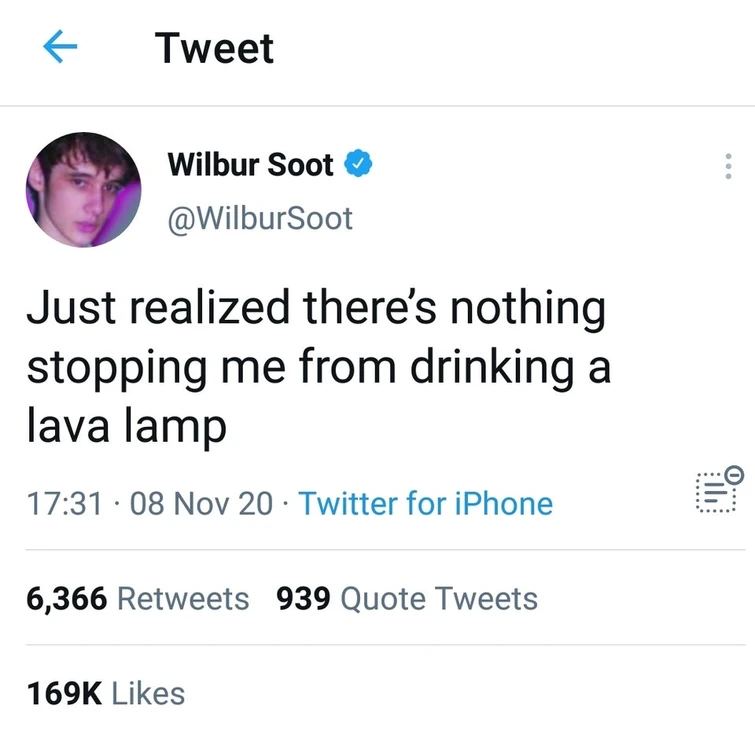Open Wilbur Soot's profile picture

point(84,190)
